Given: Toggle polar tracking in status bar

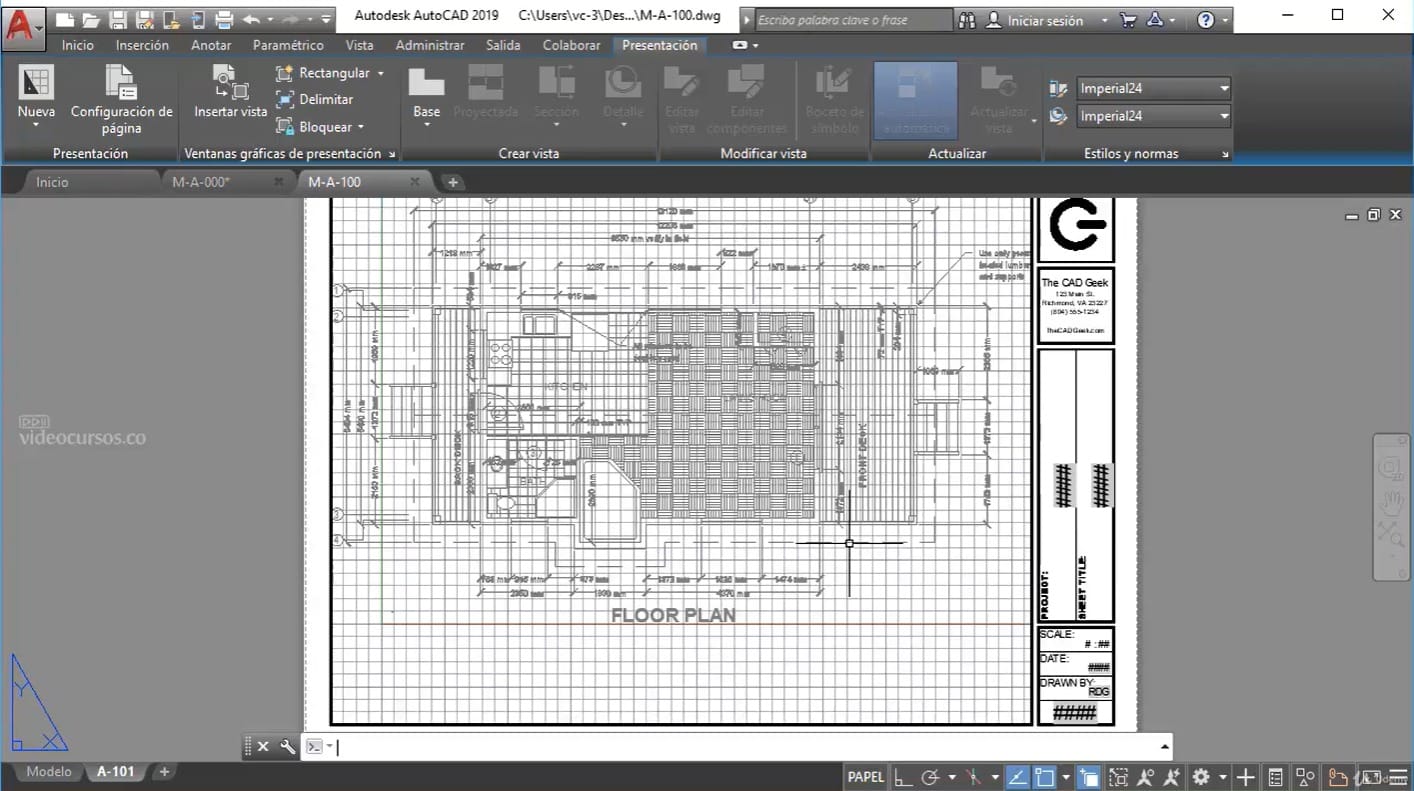Looking at the screenshot, I should coord(930,776).
